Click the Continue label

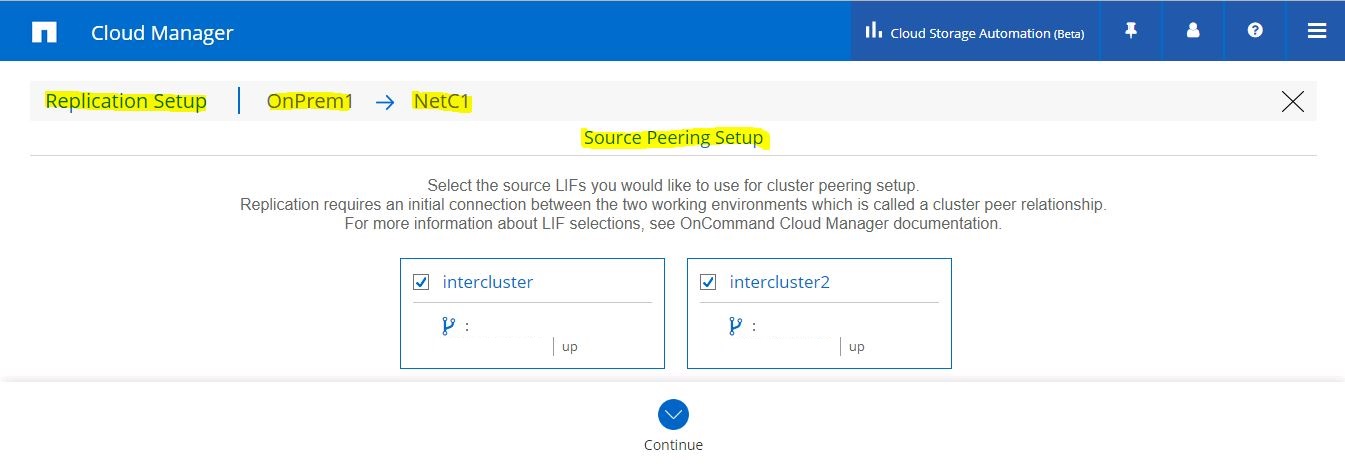[673, 445]
